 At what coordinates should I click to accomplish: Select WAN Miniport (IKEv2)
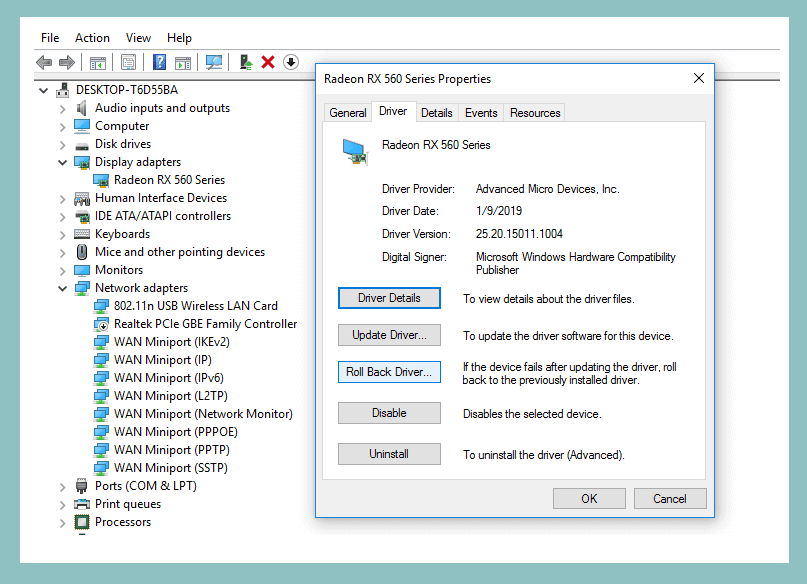point(171,342)
